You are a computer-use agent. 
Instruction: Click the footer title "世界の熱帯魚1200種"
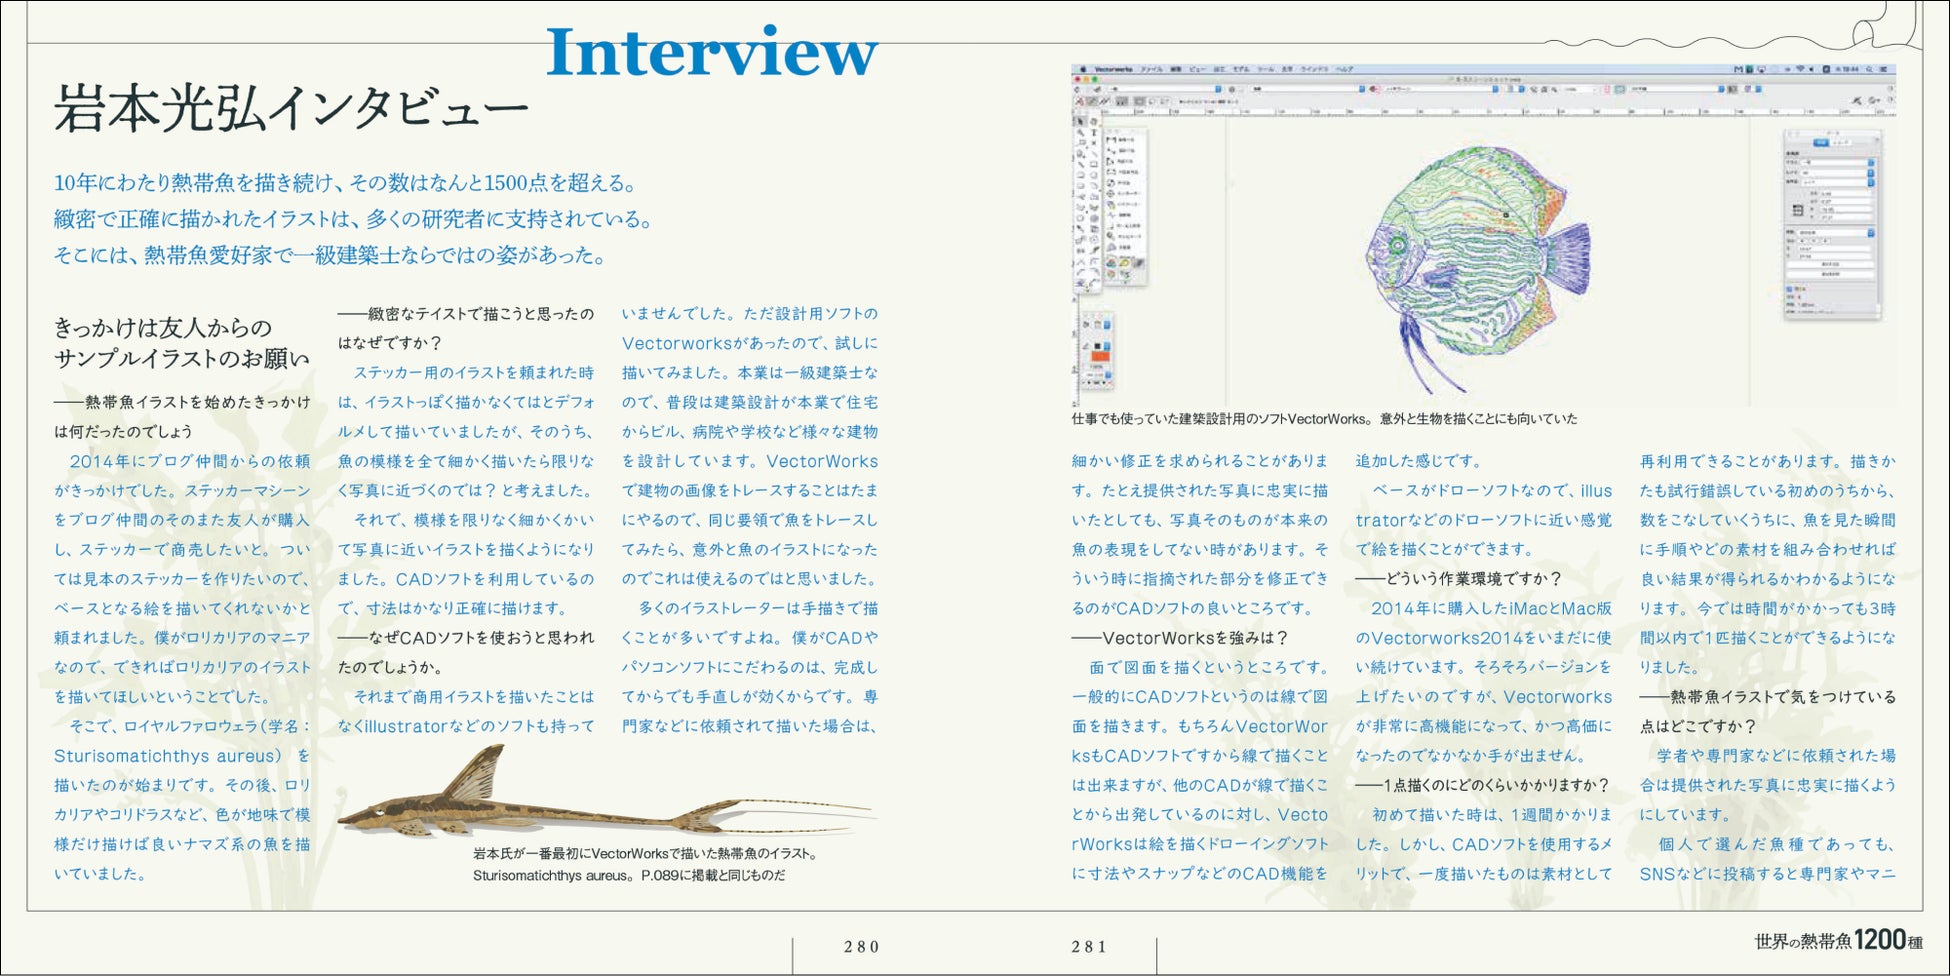coord(1839,940)
